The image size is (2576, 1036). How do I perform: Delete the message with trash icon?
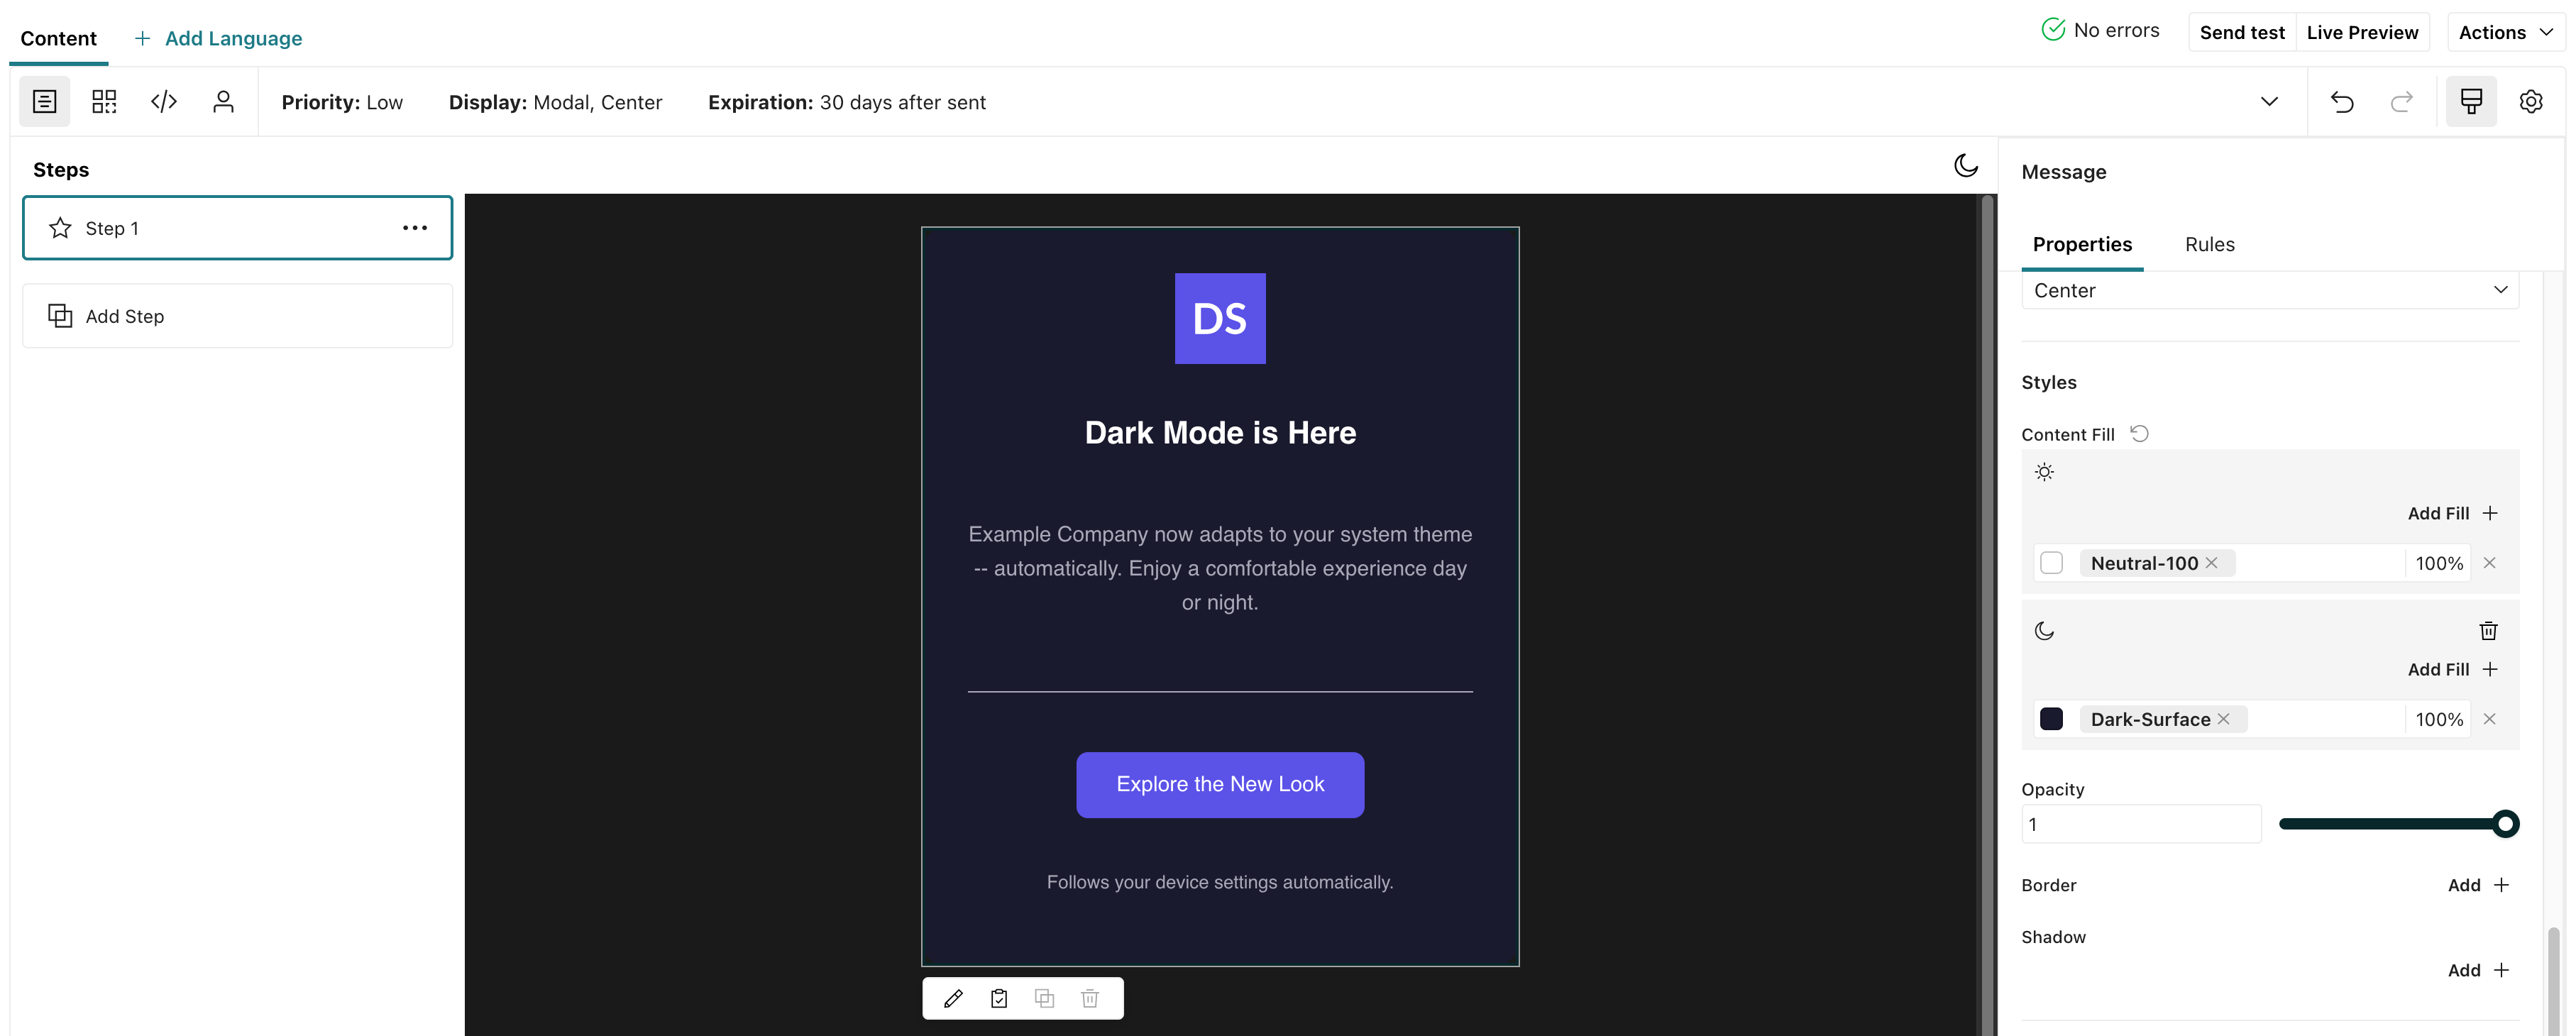(x=1090, y=998)
